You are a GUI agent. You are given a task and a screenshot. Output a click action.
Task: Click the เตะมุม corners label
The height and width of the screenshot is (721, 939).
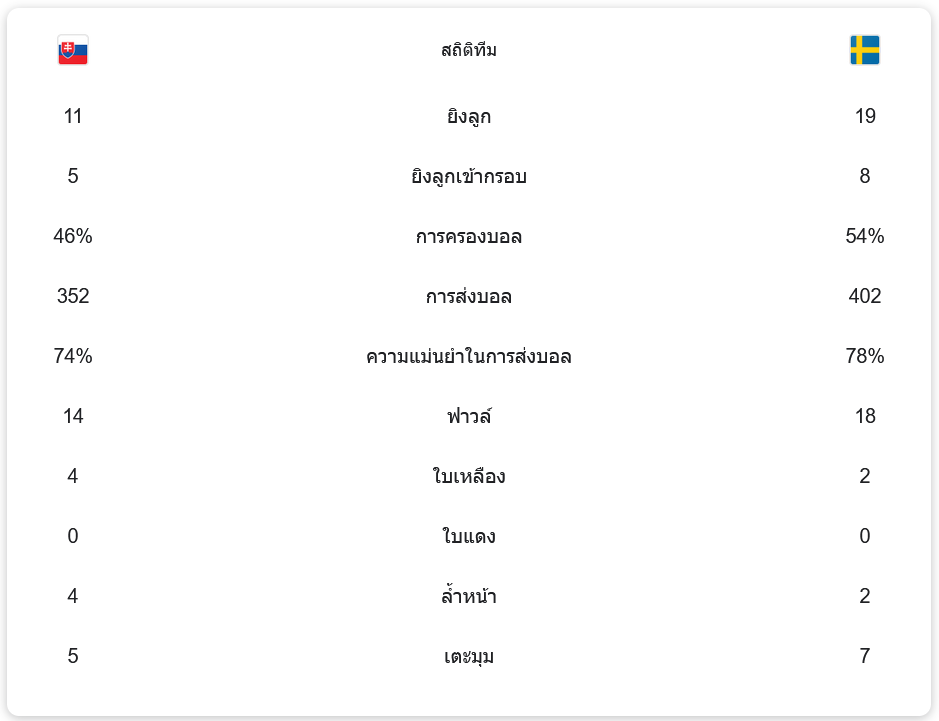point(468,657)
